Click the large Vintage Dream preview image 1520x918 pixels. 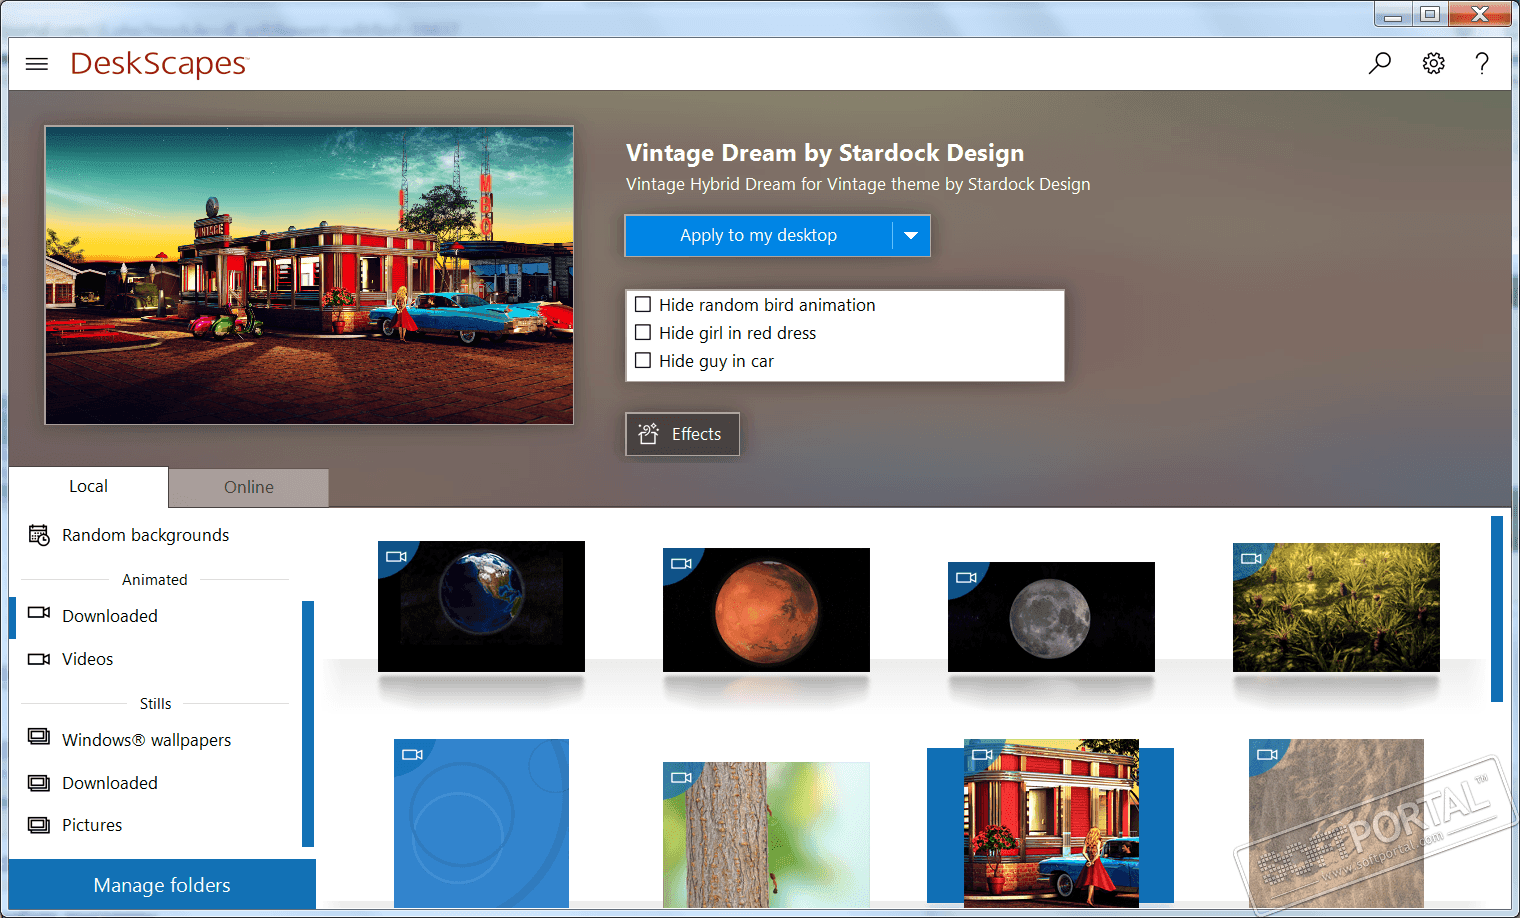(309, 275)
